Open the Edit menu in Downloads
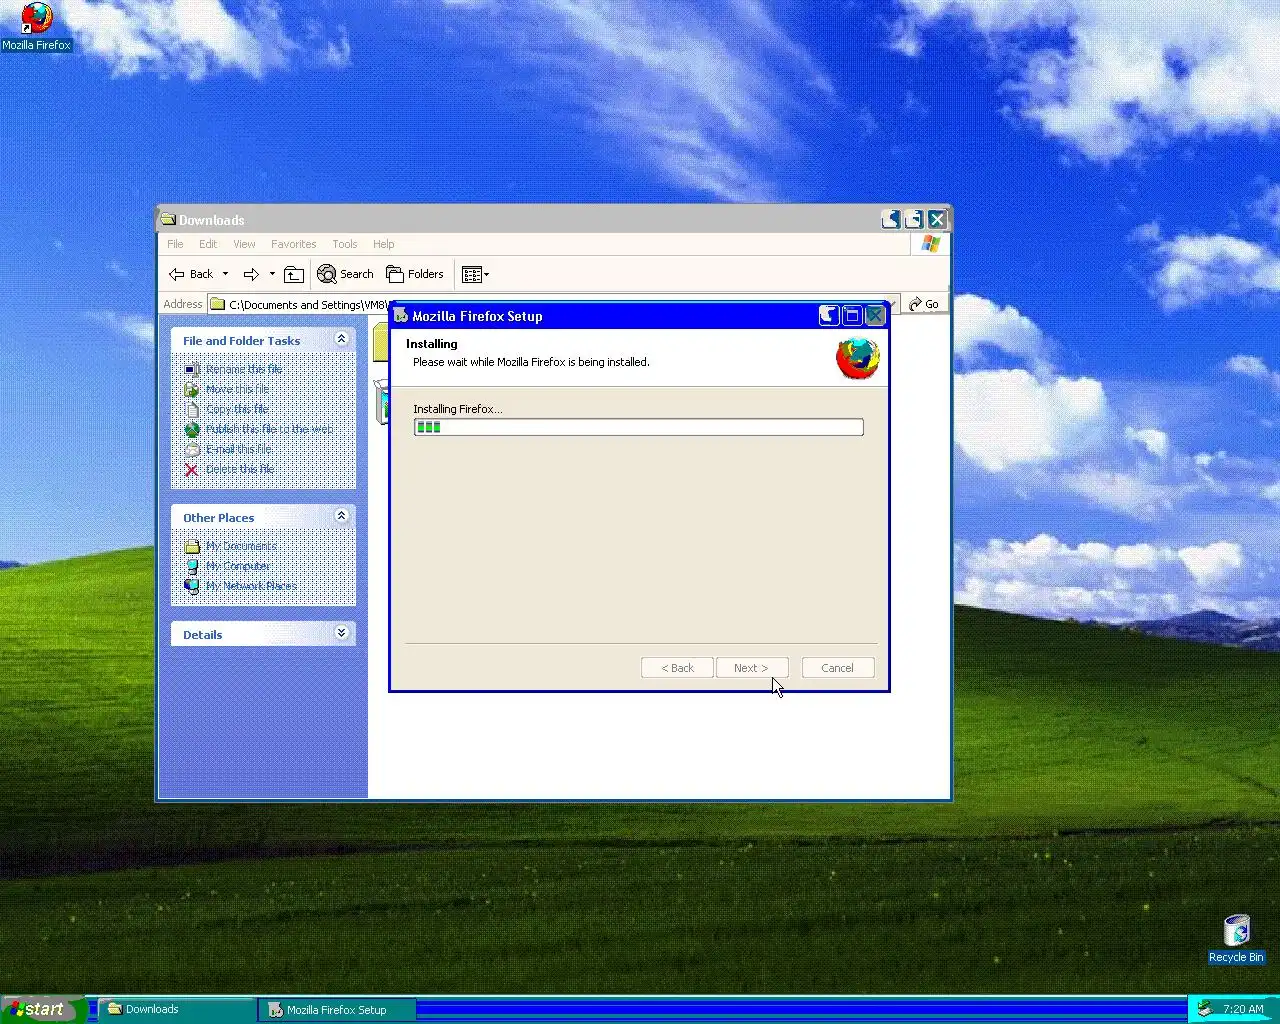The width and height of the screenshot is (1280, 1024). pos(208,244)
